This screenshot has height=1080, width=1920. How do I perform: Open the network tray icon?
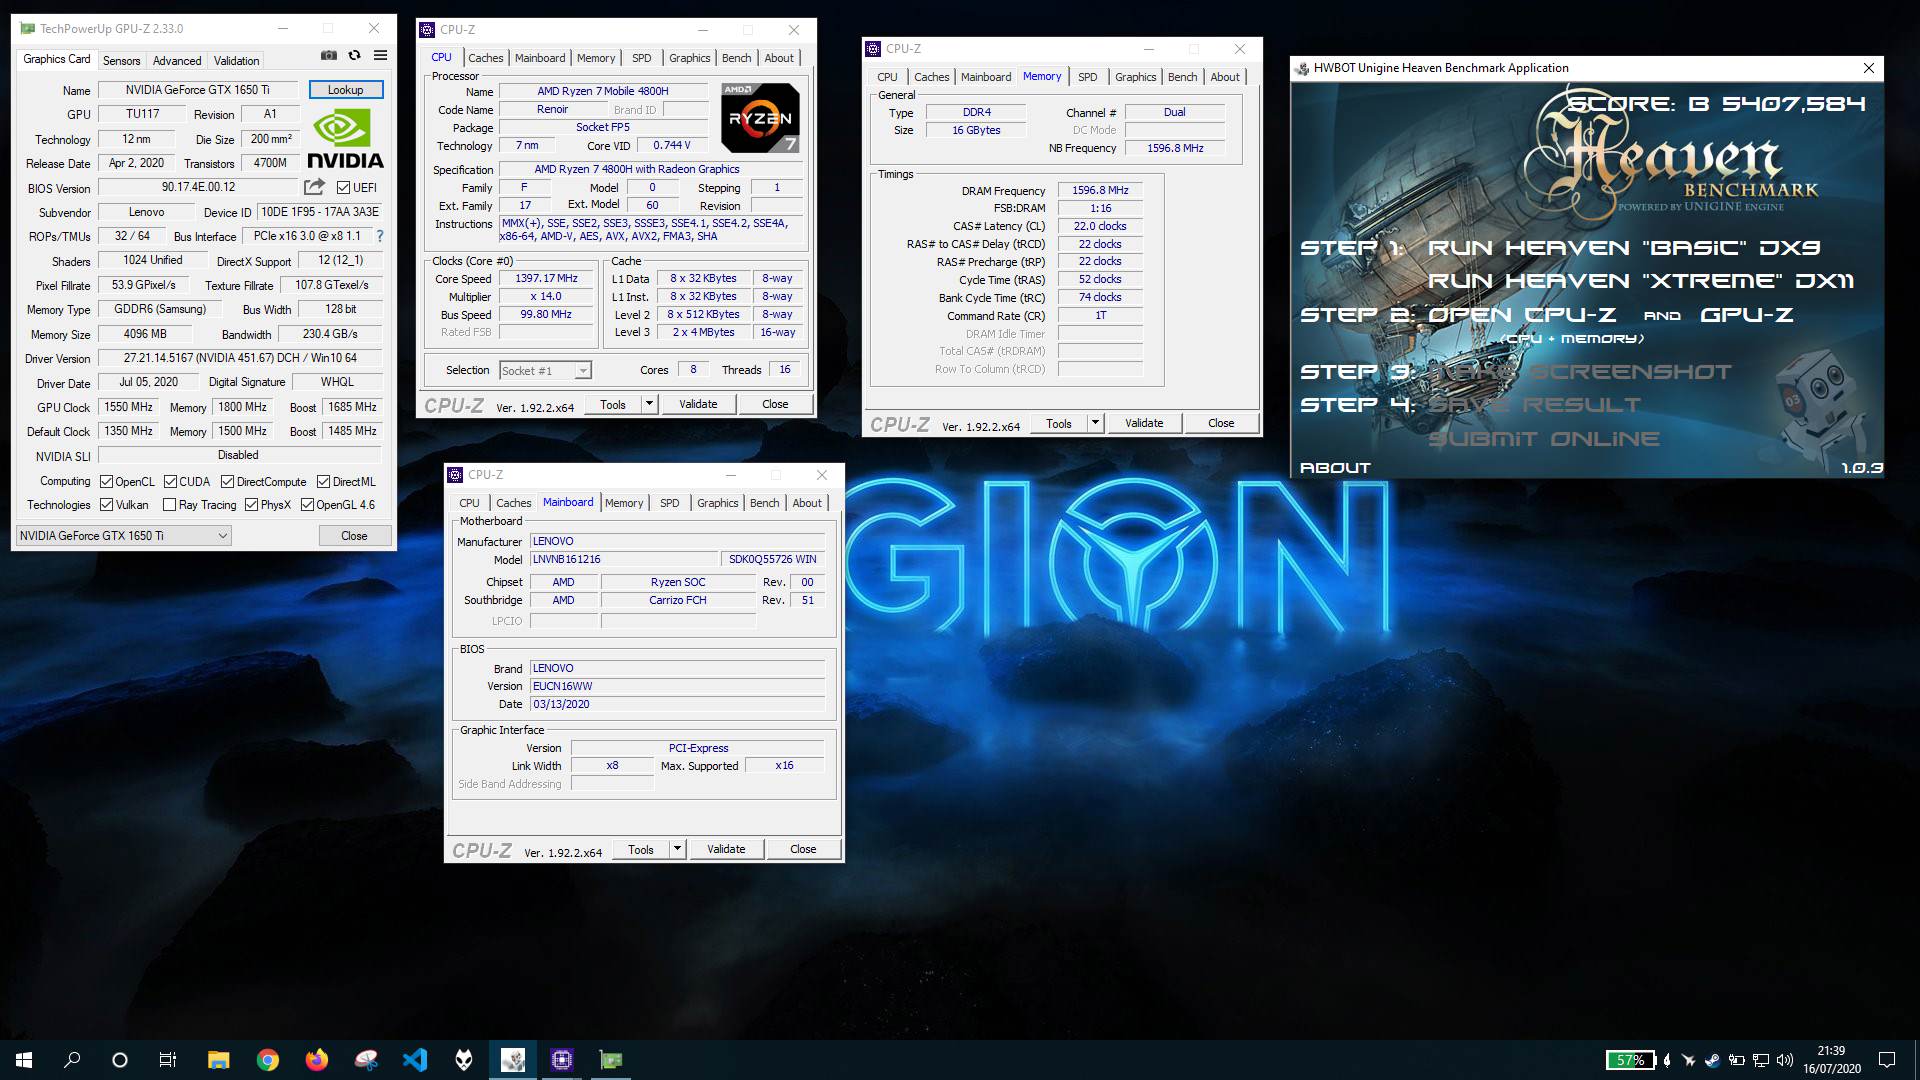point(1761,1060)
